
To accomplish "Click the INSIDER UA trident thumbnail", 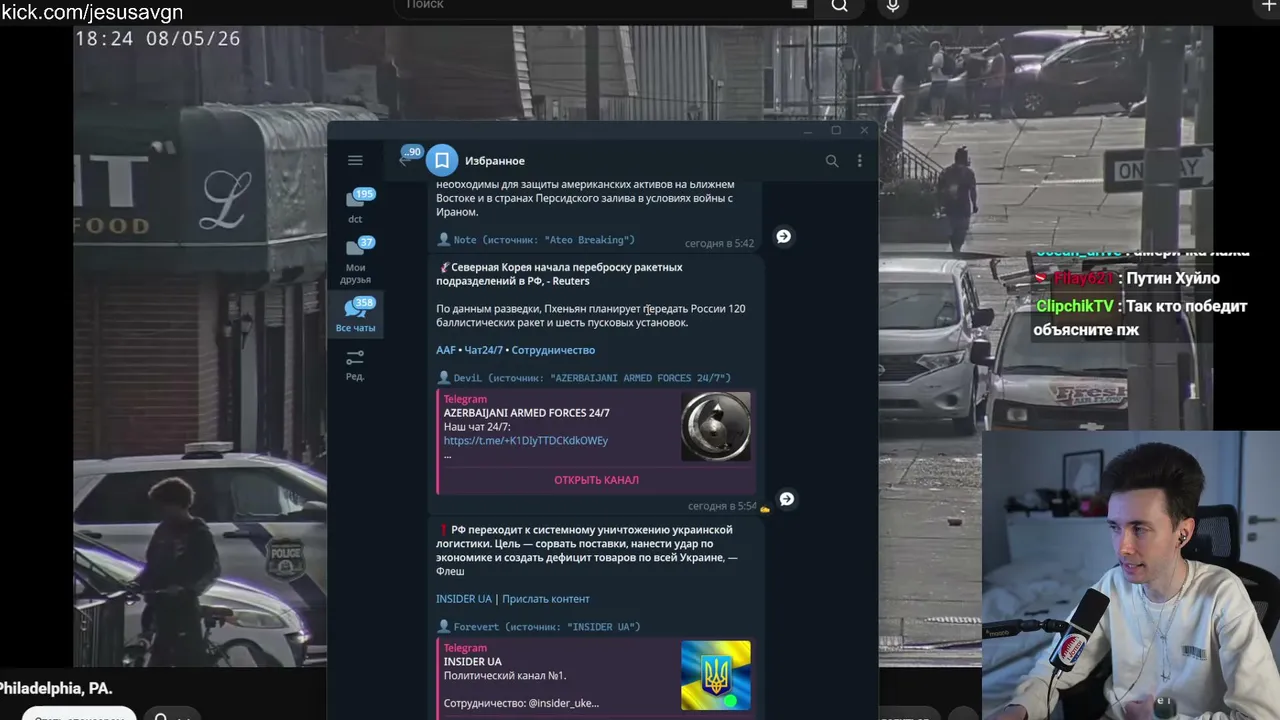I will tap(716, 676).
